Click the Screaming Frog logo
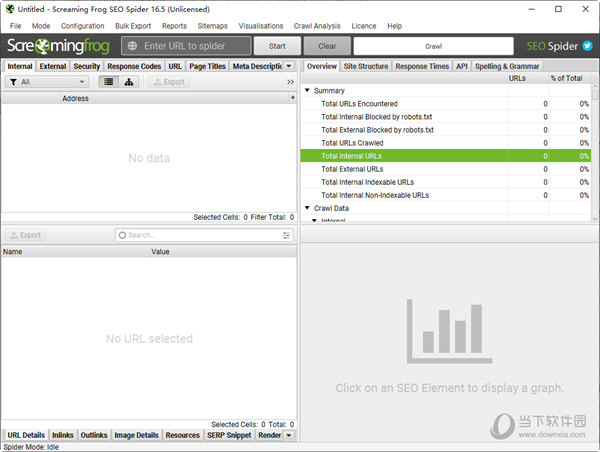The width and height of the screenshot is (600, 452). tap(58, 46)
